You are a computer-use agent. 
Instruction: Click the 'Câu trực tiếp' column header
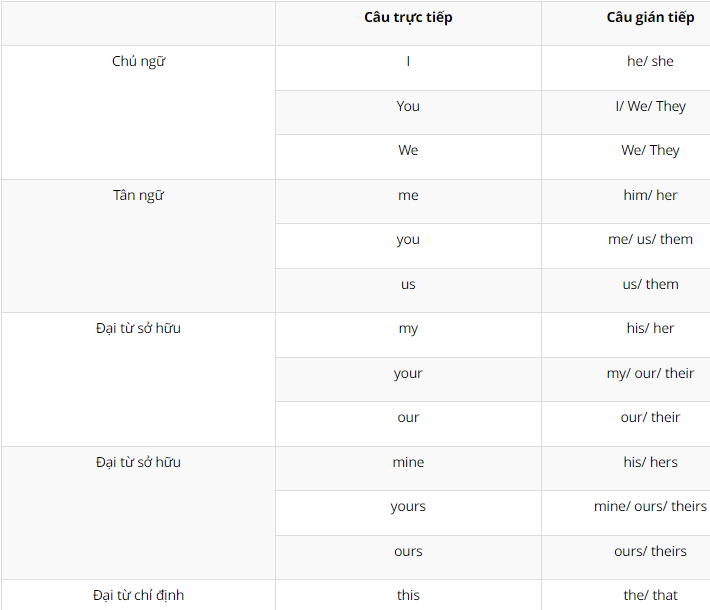[x=408, y=18]
